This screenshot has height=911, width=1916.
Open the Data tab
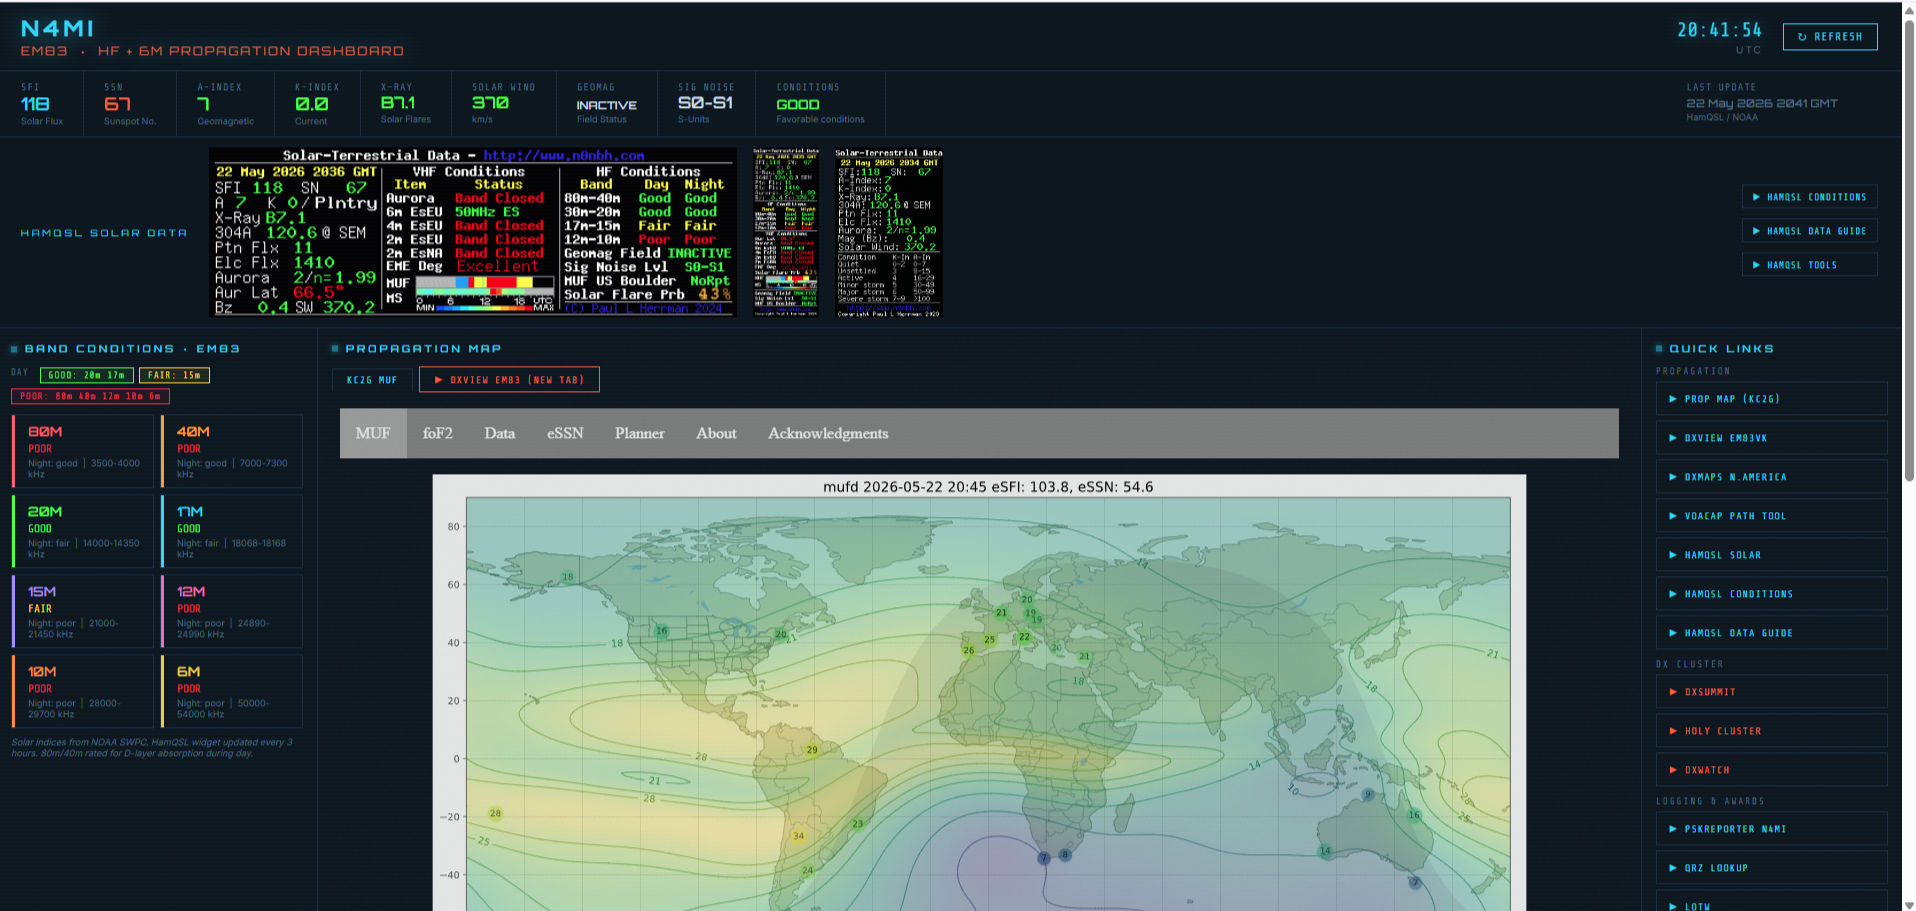point(500,433)
